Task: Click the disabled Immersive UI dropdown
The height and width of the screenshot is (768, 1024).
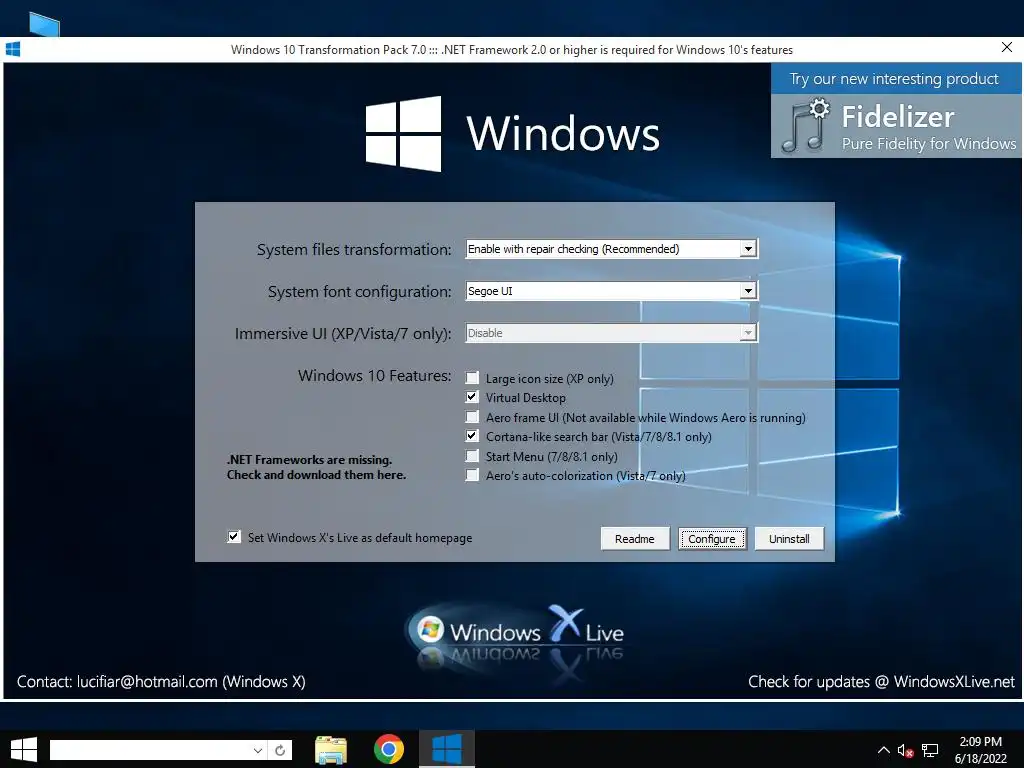Action: coord(611,333)
